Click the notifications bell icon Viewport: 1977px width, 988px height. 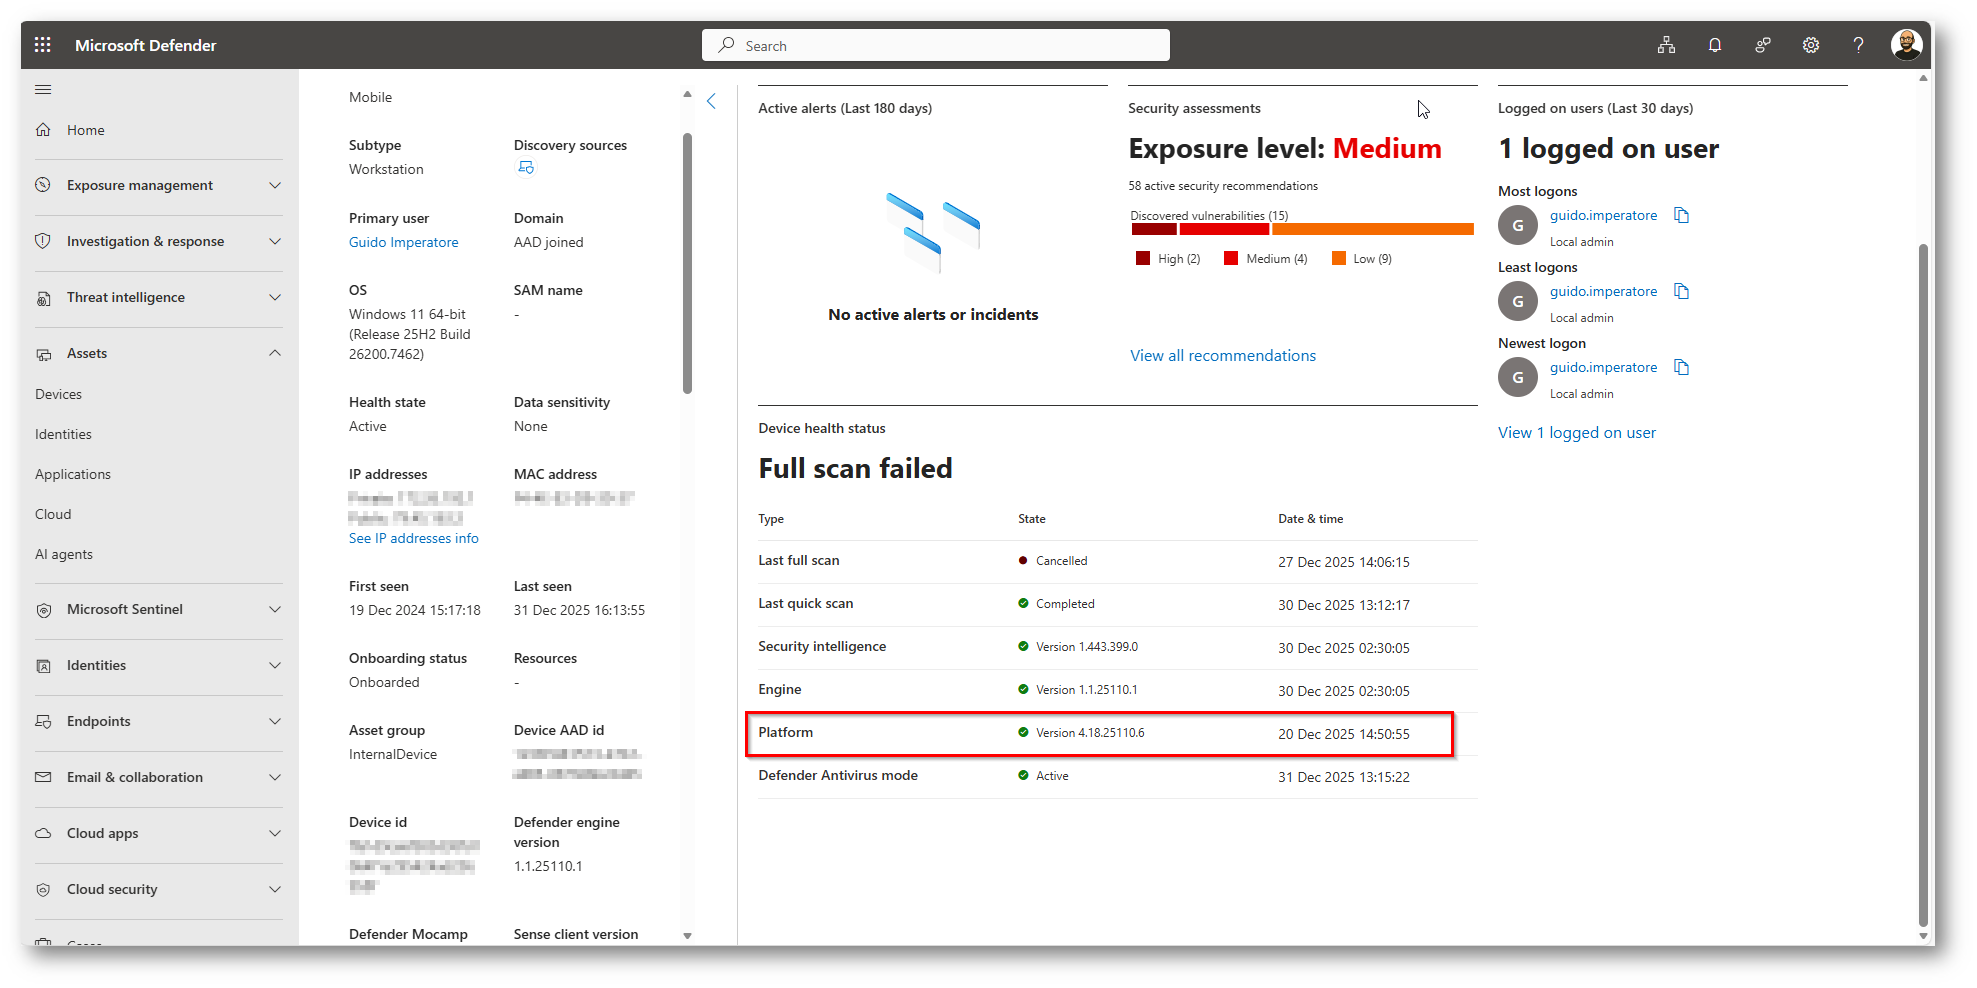coord(1714,45)
